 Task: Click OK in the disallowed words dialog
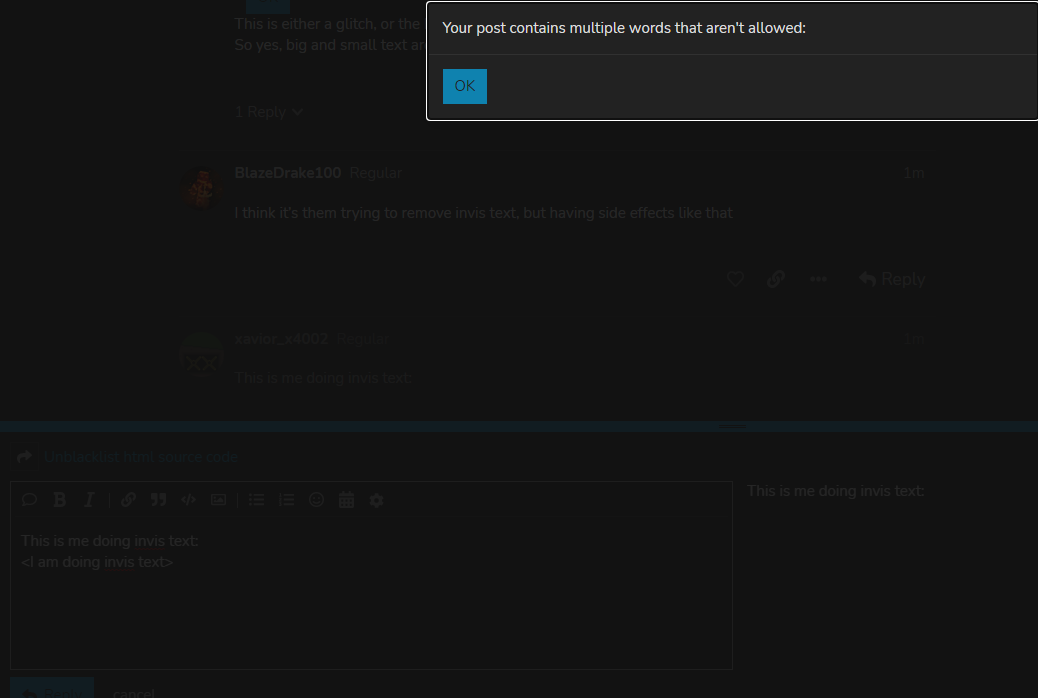(464, 86)
